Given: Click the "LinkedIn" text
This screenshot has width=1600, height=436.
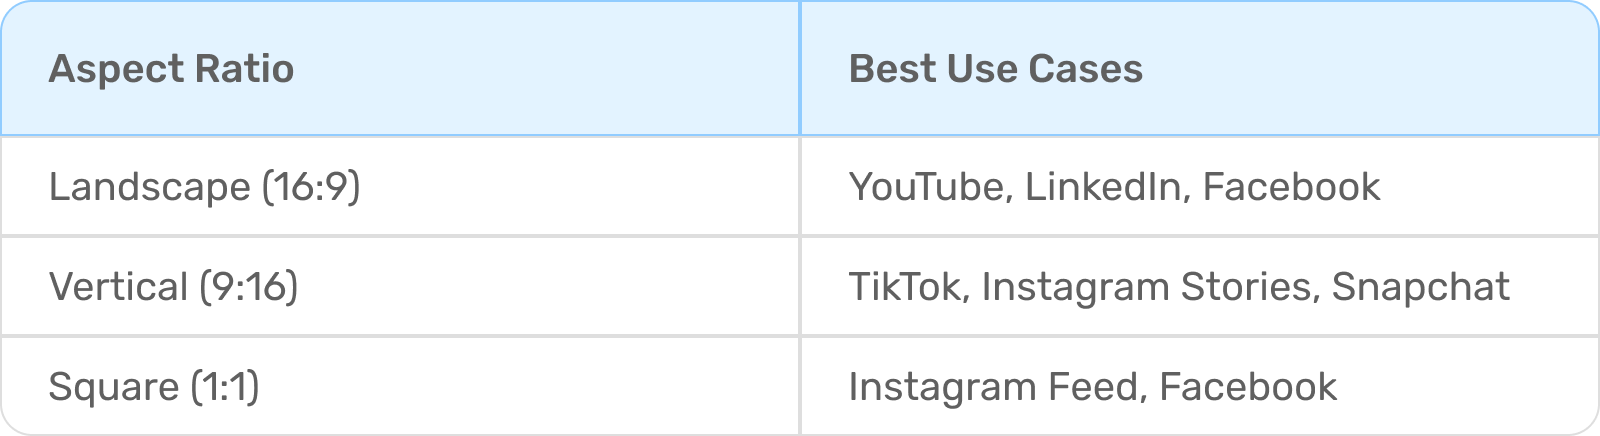Looking at the screenshot, I should (x=1103, y=187).
